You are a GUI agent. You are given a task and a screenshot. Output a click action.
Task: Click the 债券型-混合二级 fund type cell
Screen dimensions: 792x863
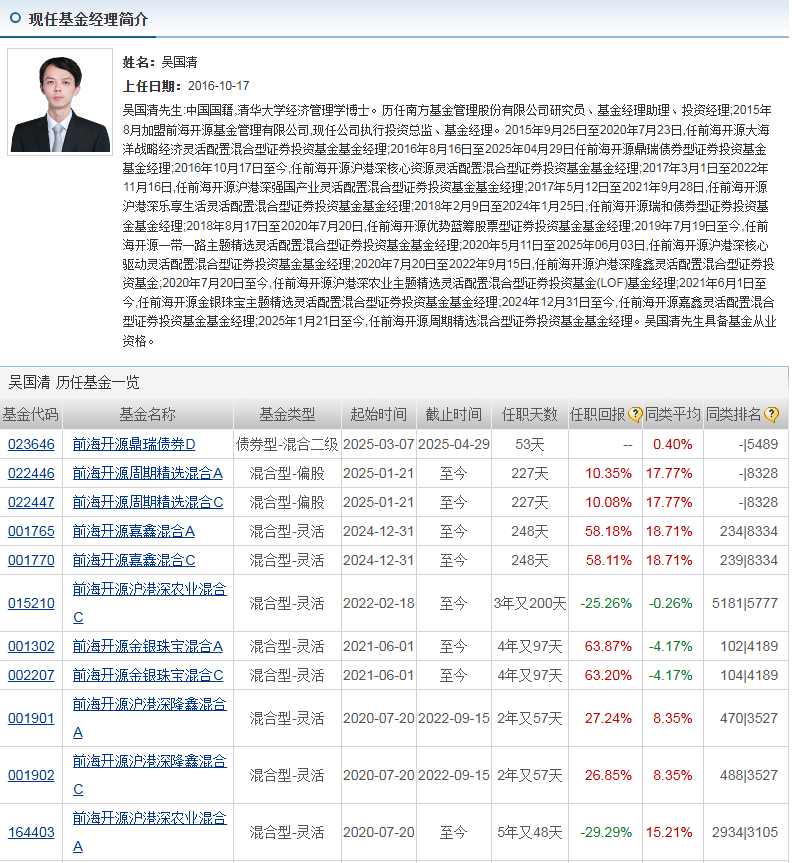coord(287,444)
